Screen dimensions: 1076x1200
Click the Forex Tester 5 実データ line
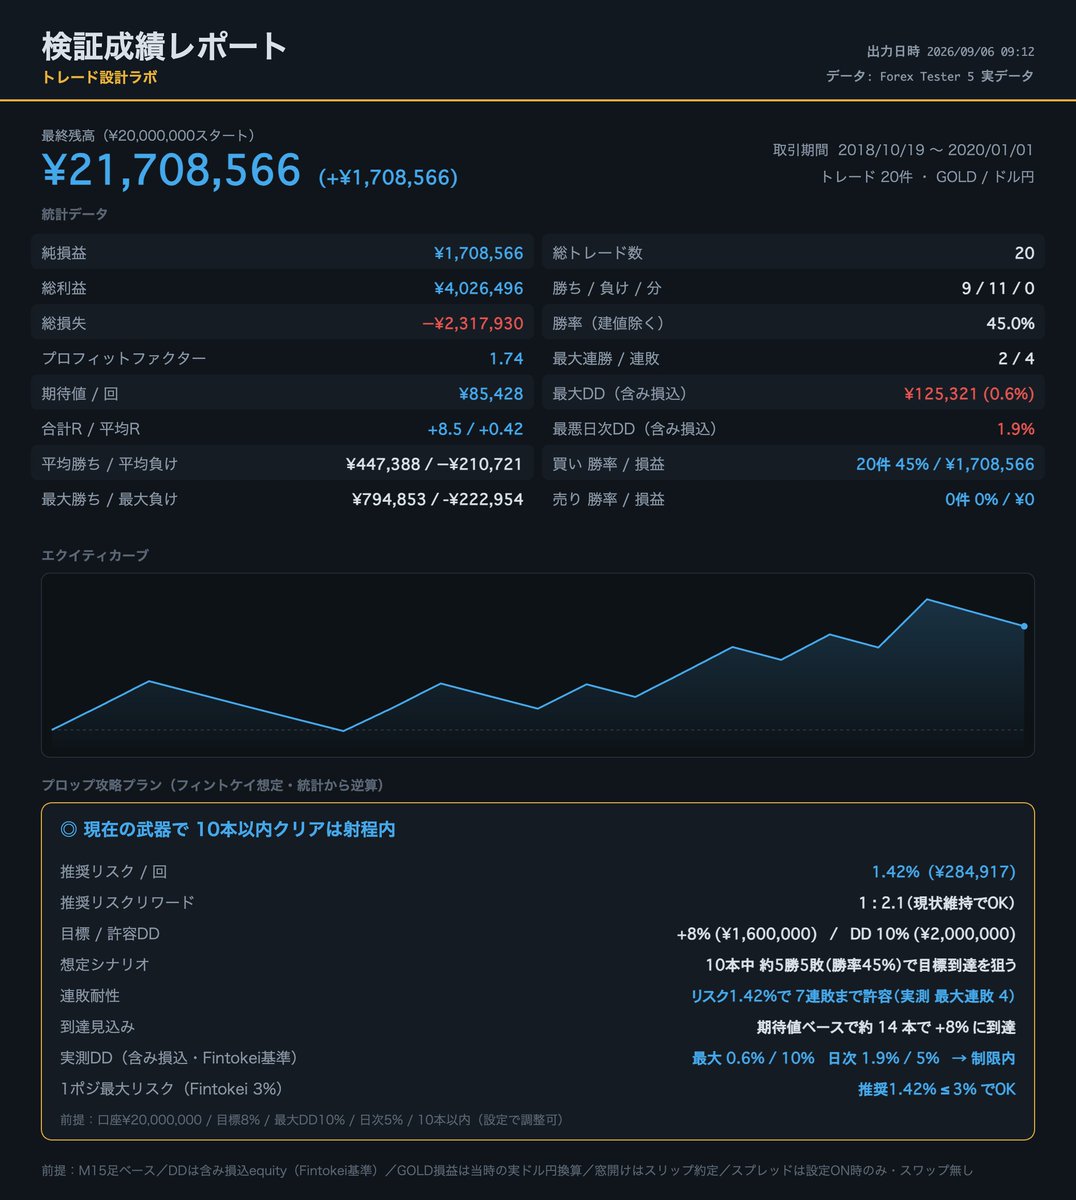coord(930,76)
